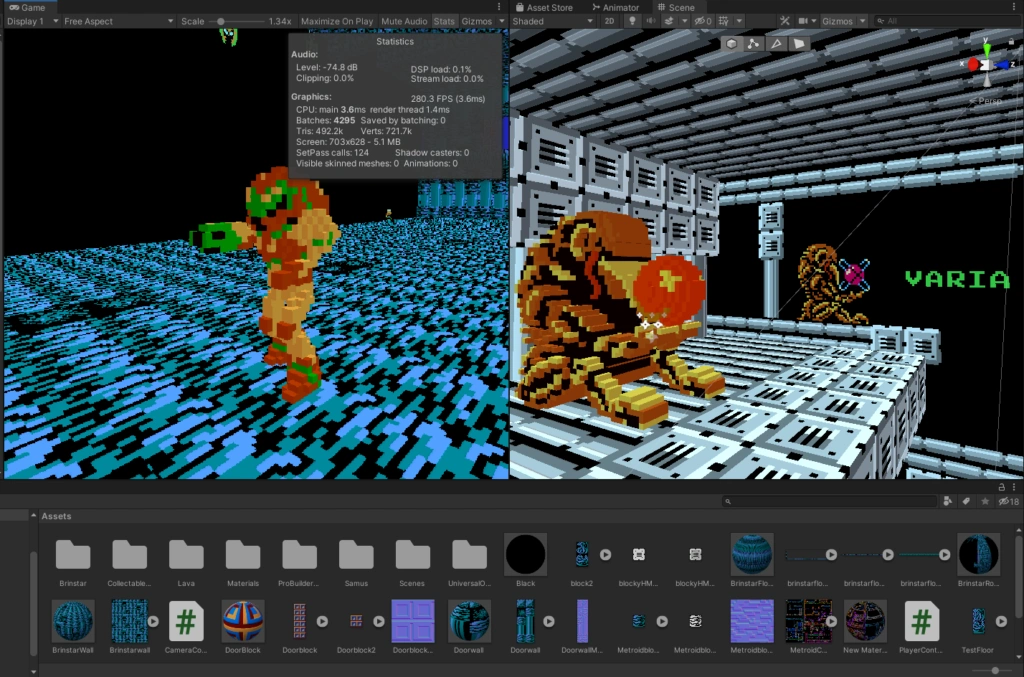Toggle hidden objects visibility counter in Scene toolbar
The height and width of the screenshot is (677, 1024).
pos(703,21)
